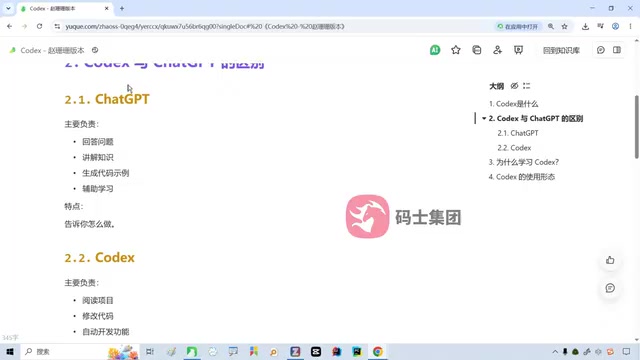Start presentation mode with the presenter icon
640x360 pixels.
[518, 50]
